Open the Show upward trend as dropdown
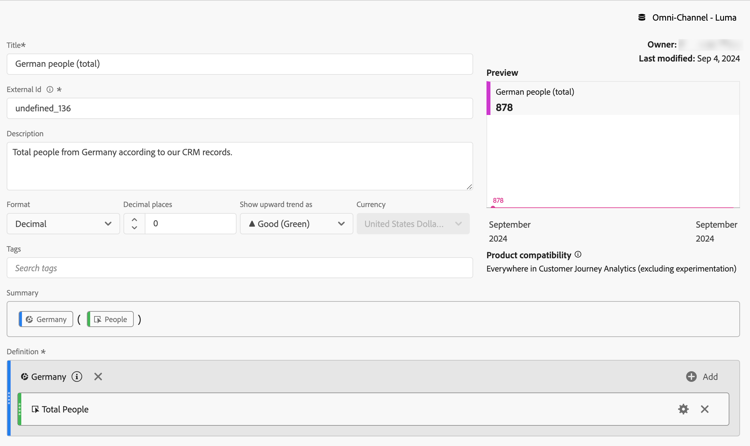Screen dimensions: 750x446 pos(296,224)
